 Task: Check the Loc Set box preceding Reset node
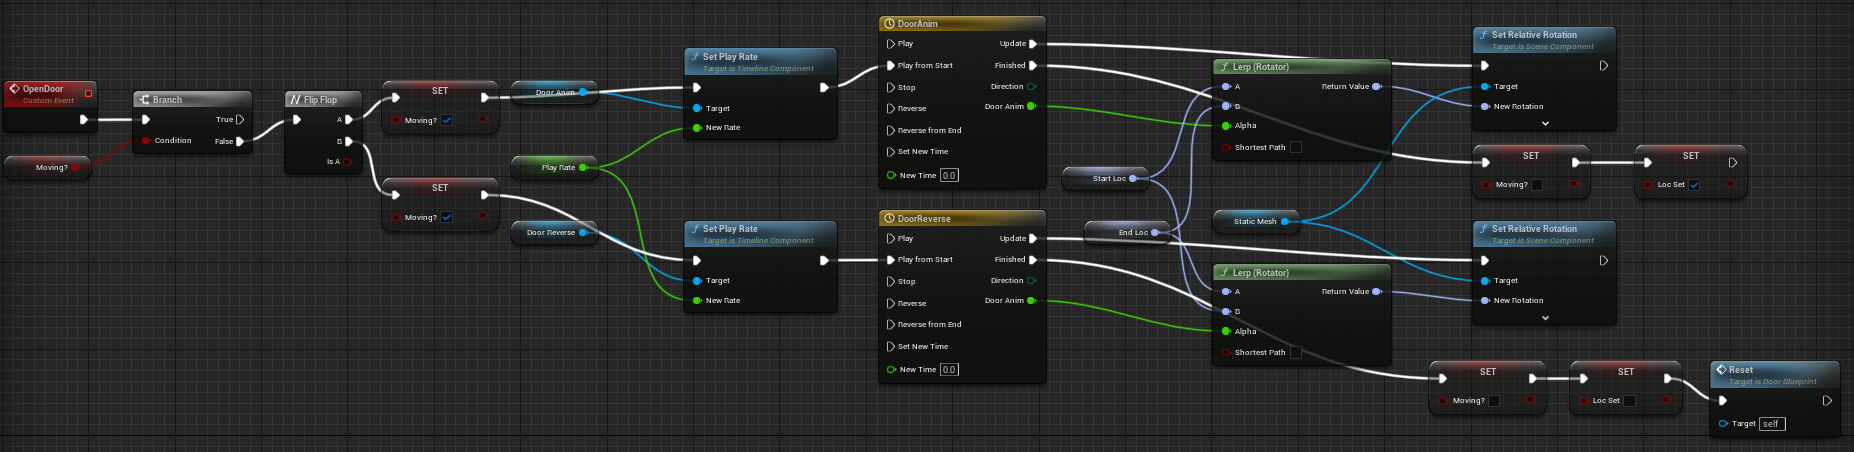[x=1629, y=401]
